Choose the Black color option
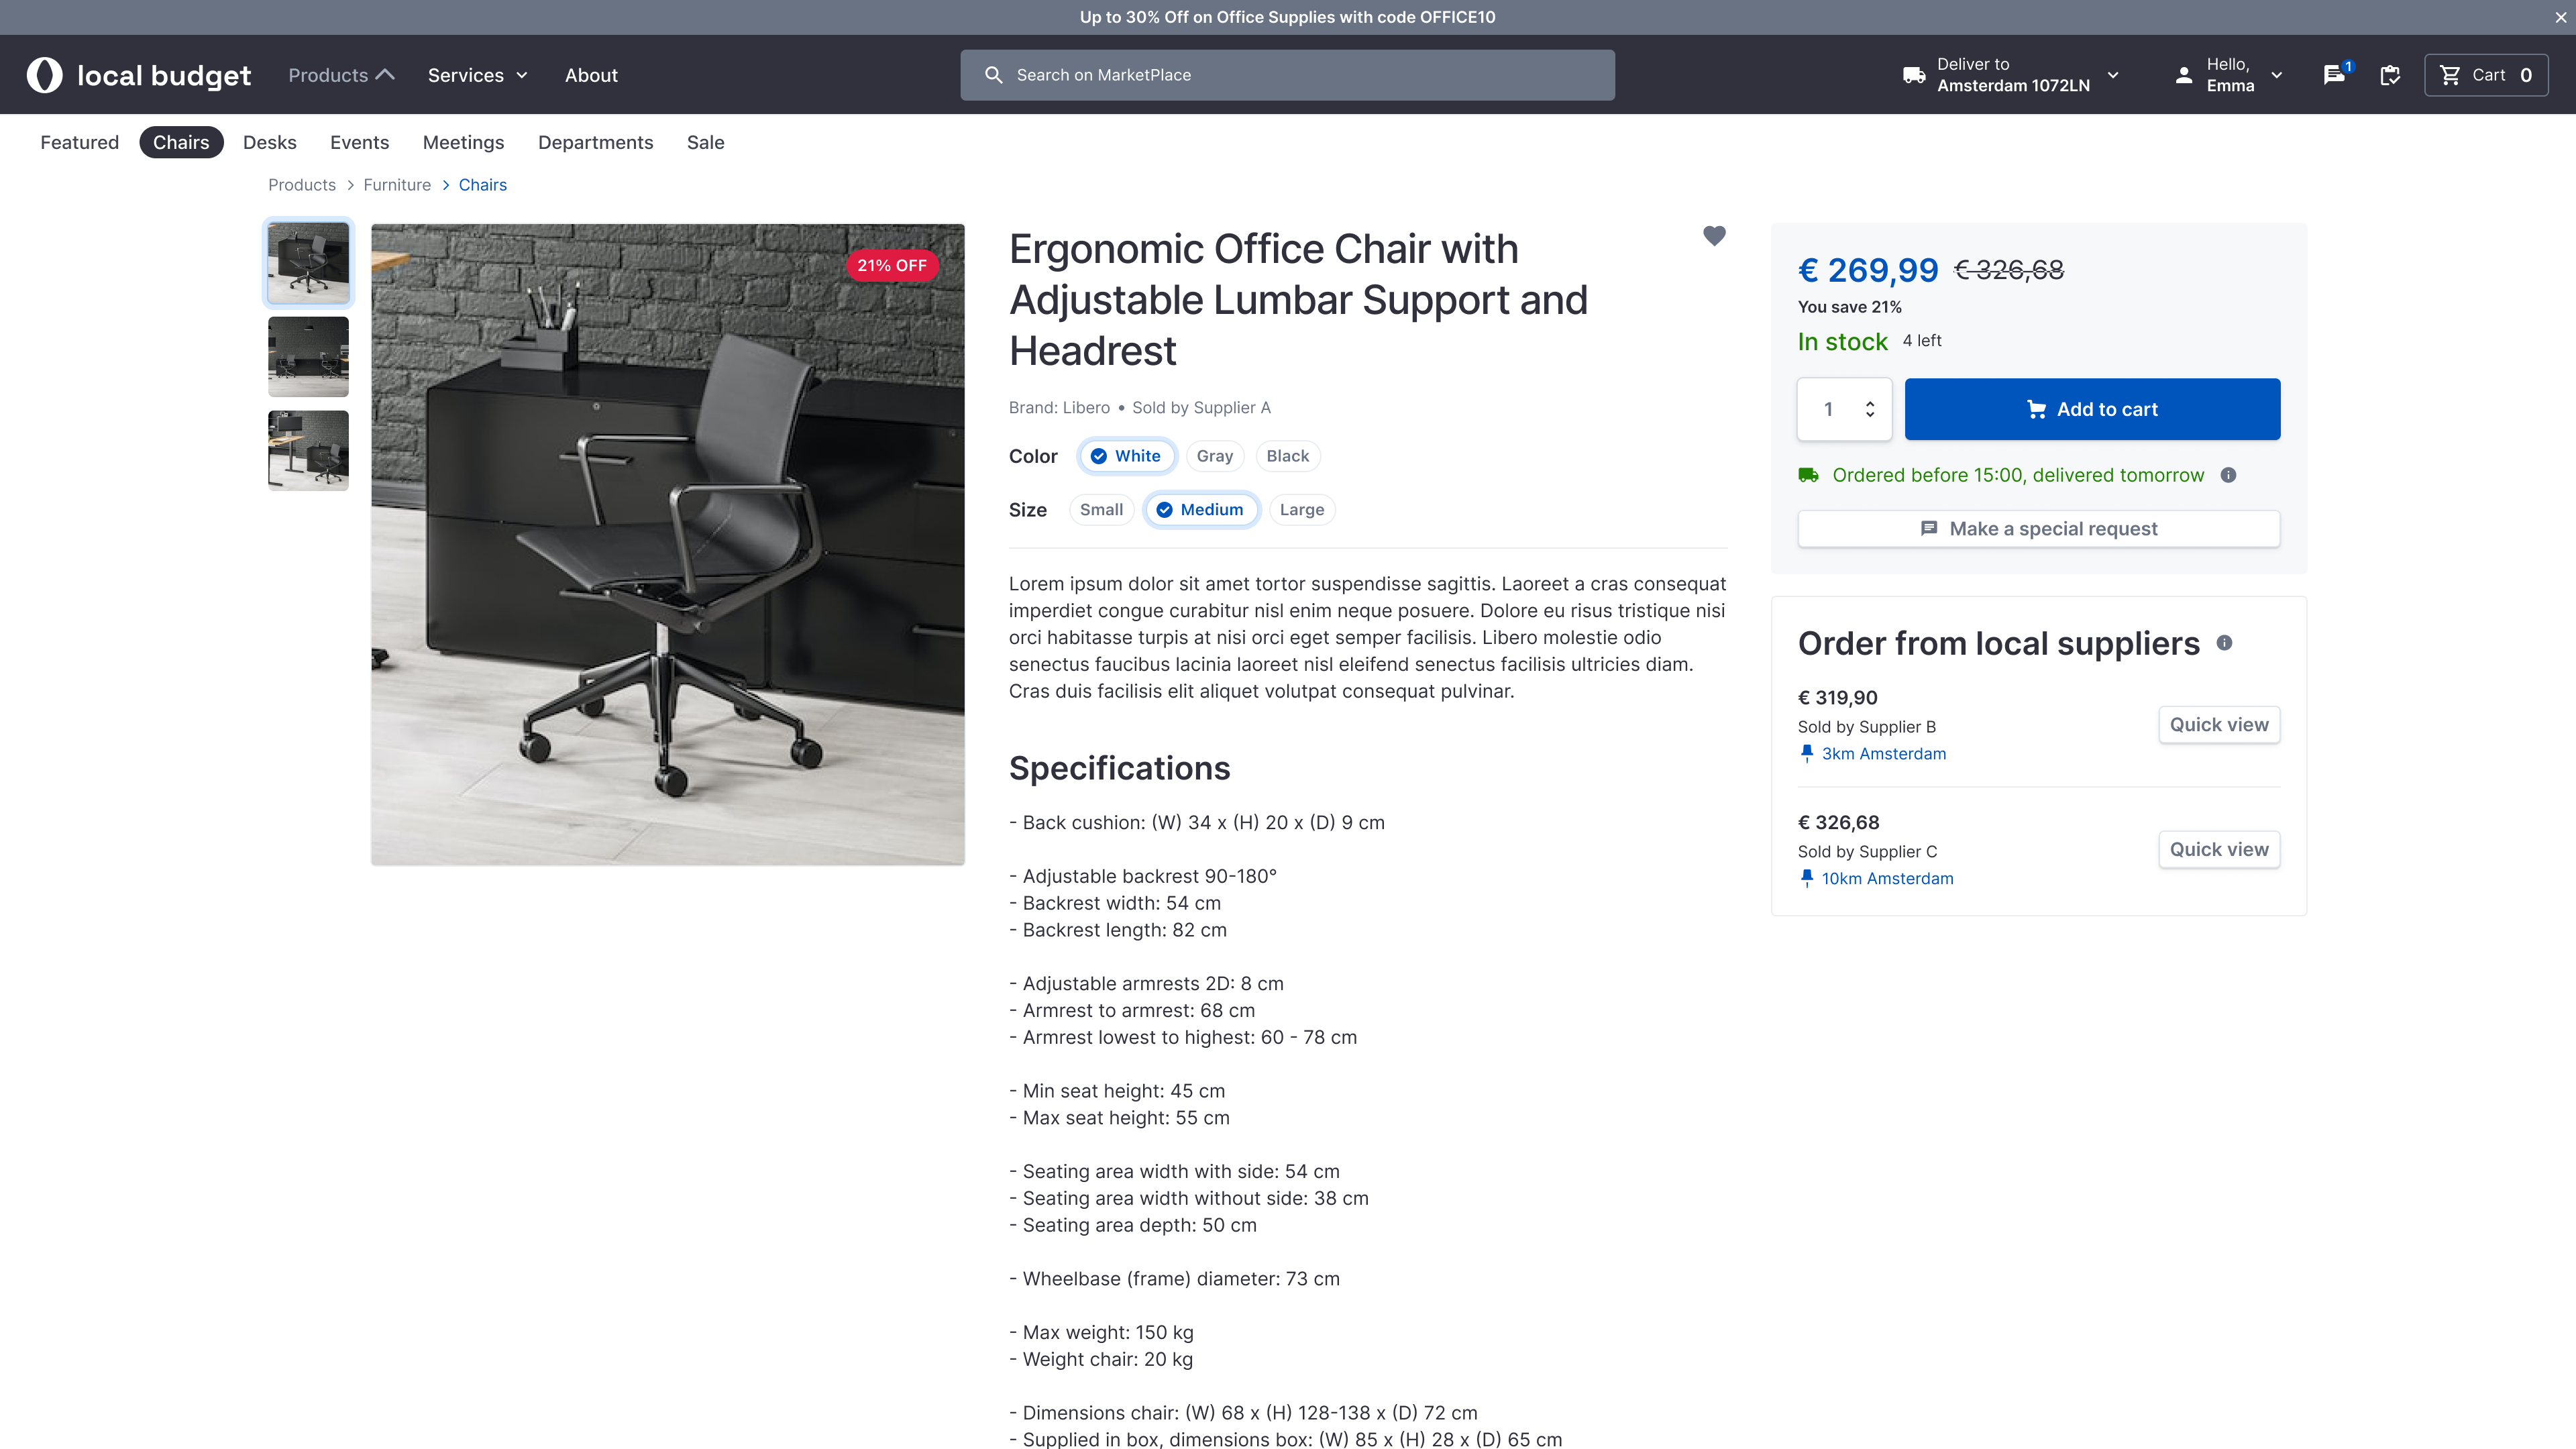This screenshot has height=1449, width=2576. point(1287,456)
